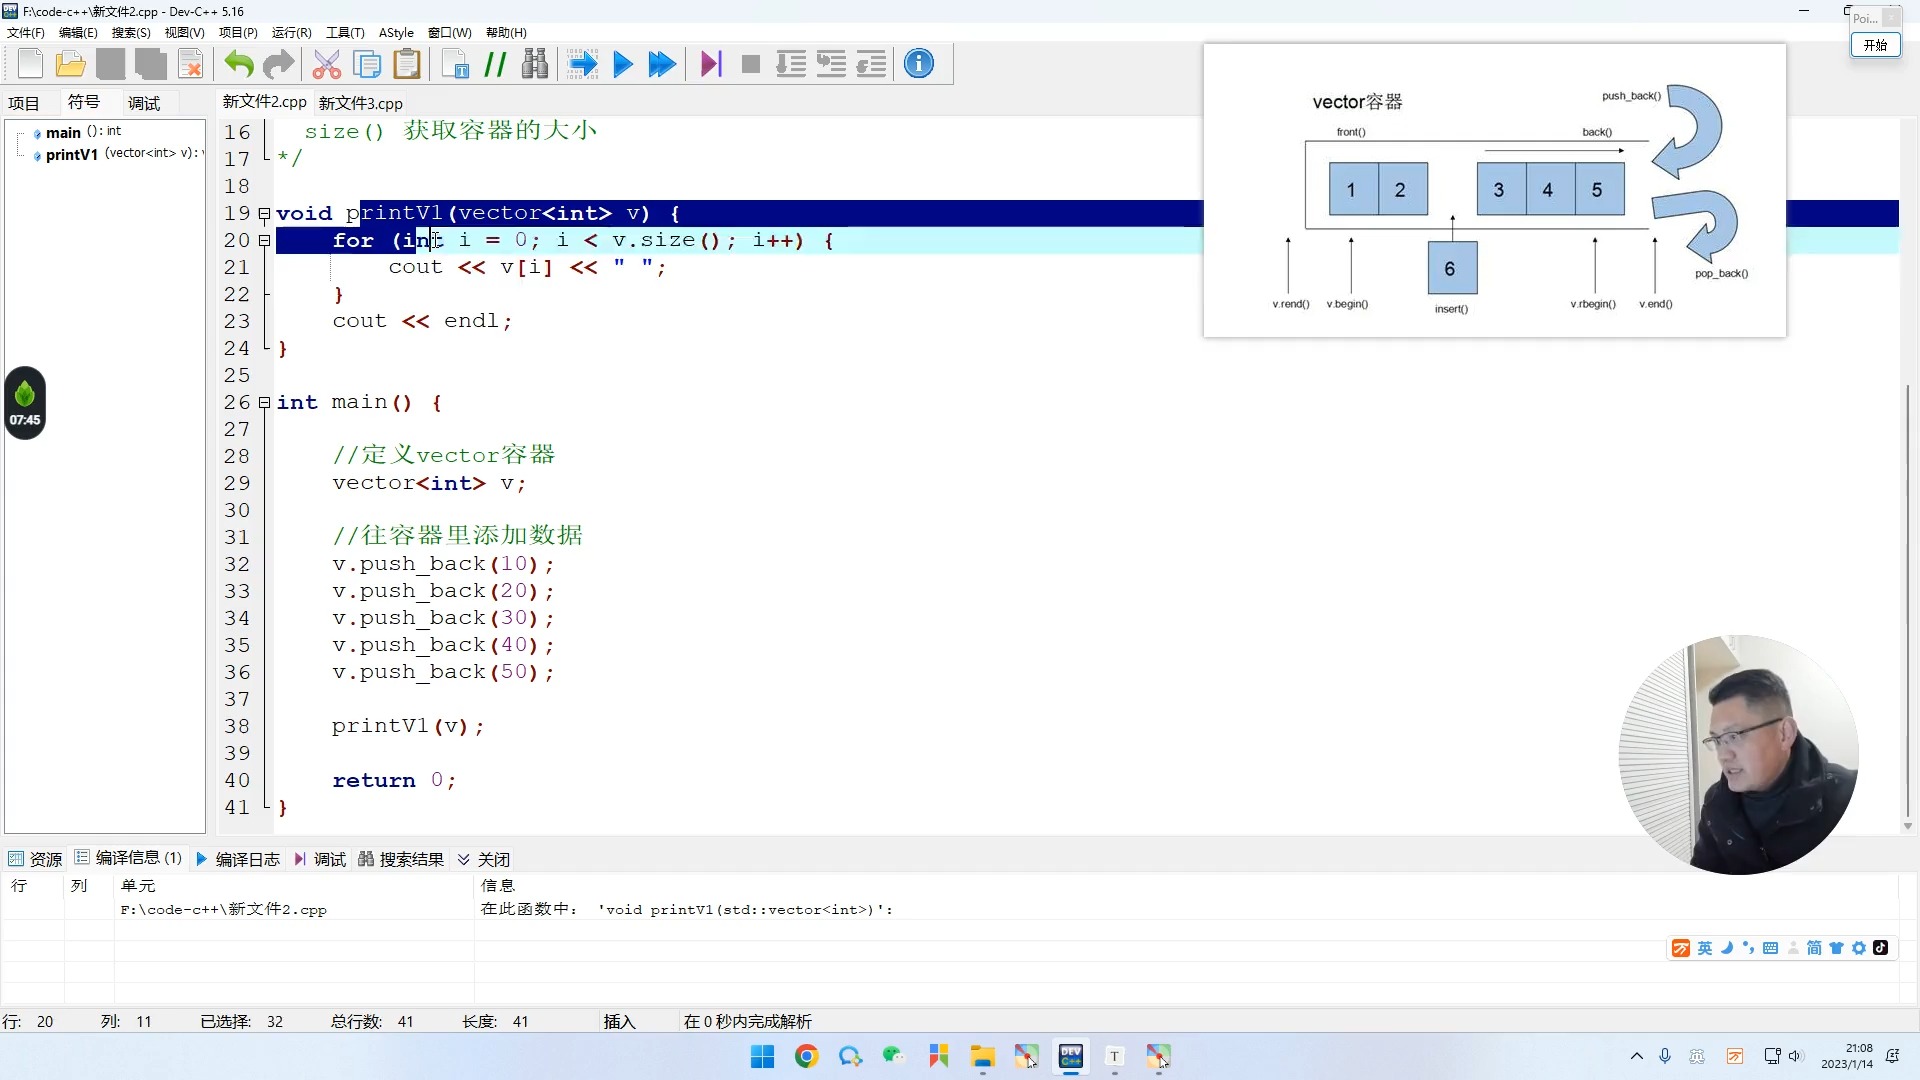Click the Open folder icon
Screen dimensions: 1920x1080
point(70,65)
